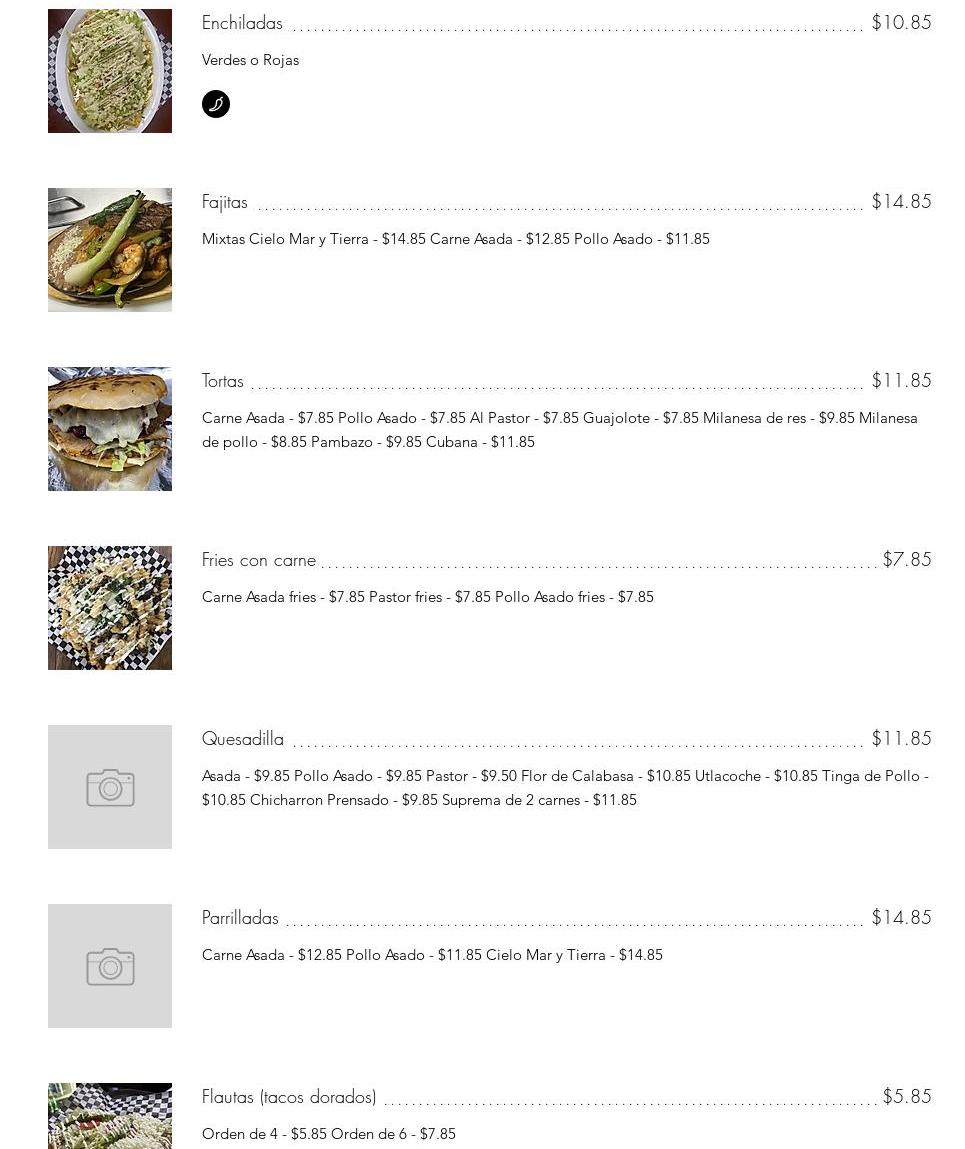Open the Parrilladas menu item
Screen dimensions: 965x1149
pos(240,918)
